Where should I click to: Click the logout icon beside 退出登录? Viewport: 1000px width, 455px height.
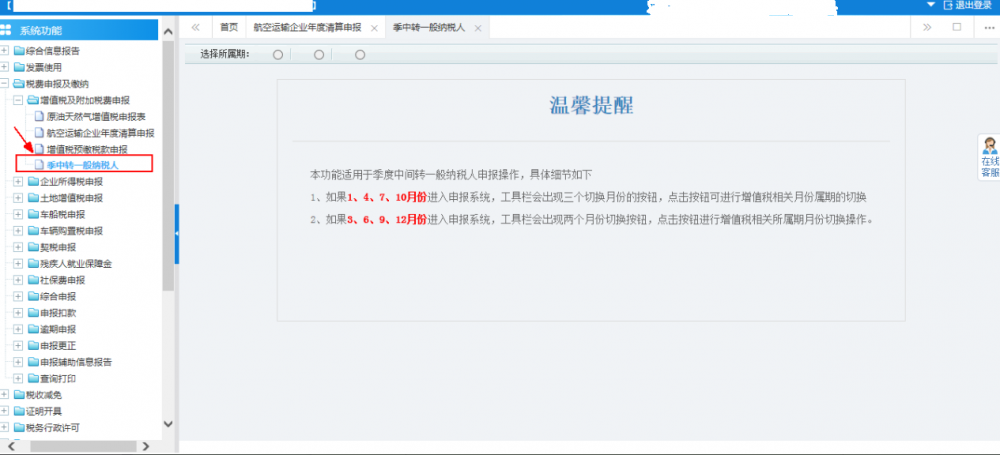click(x=948, y=5)
